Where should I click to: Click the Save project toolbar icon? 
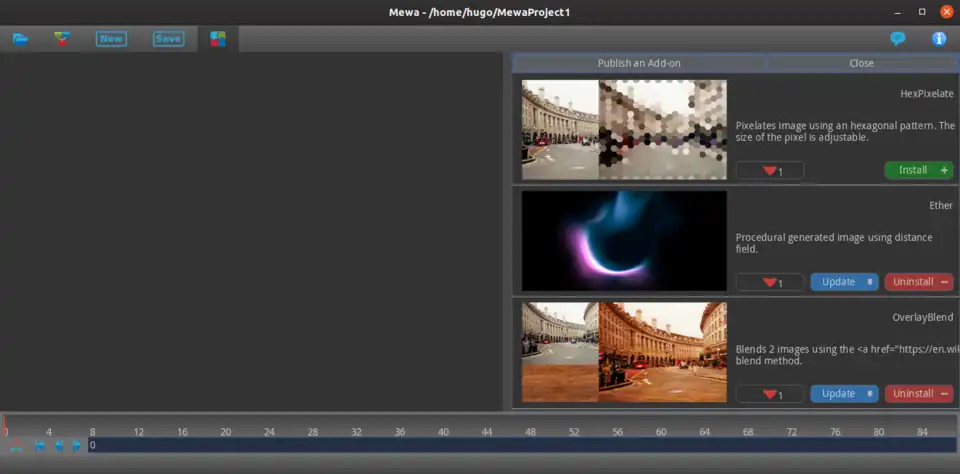click(168, 39)
